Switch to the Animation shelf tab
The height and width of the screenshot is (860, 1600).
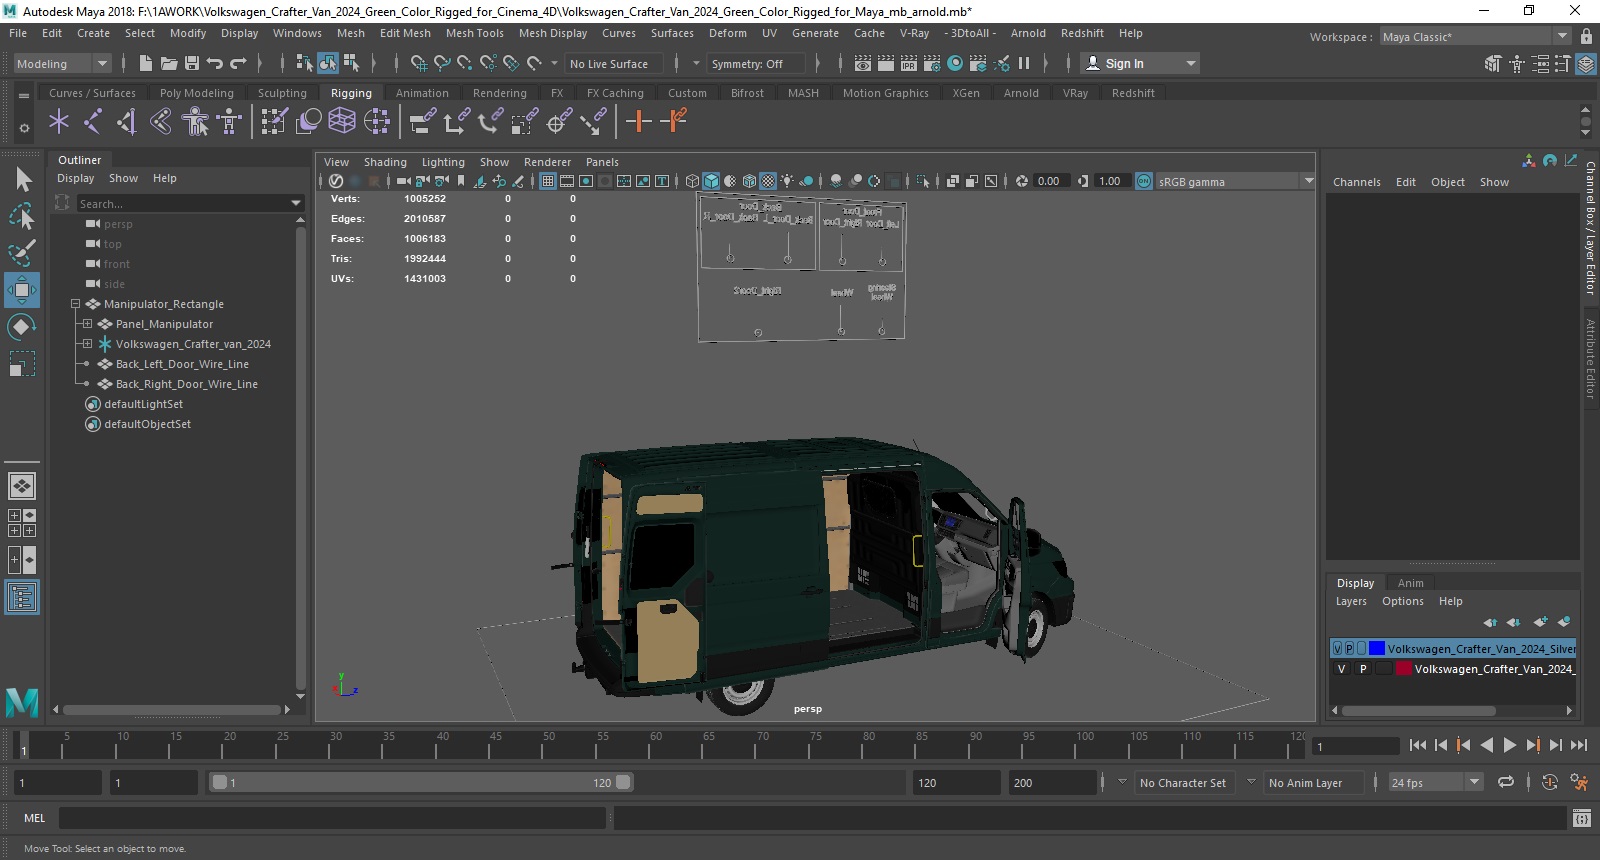tap(422, 93)
